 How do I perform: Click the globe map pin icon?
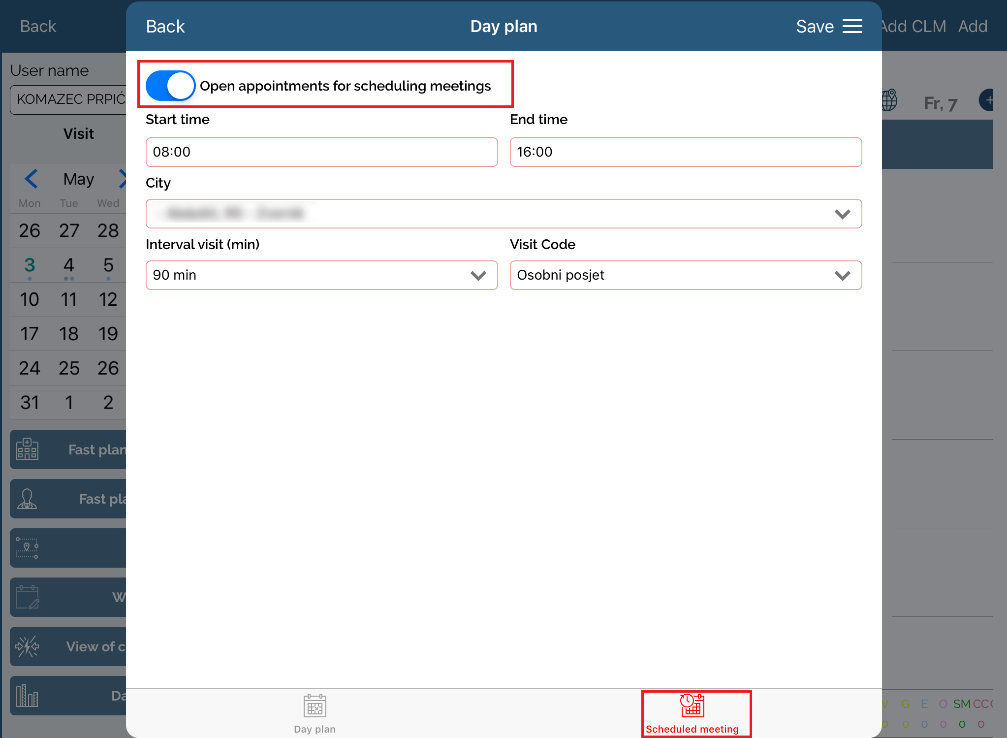pyautogui.click(x=888, y=102)
